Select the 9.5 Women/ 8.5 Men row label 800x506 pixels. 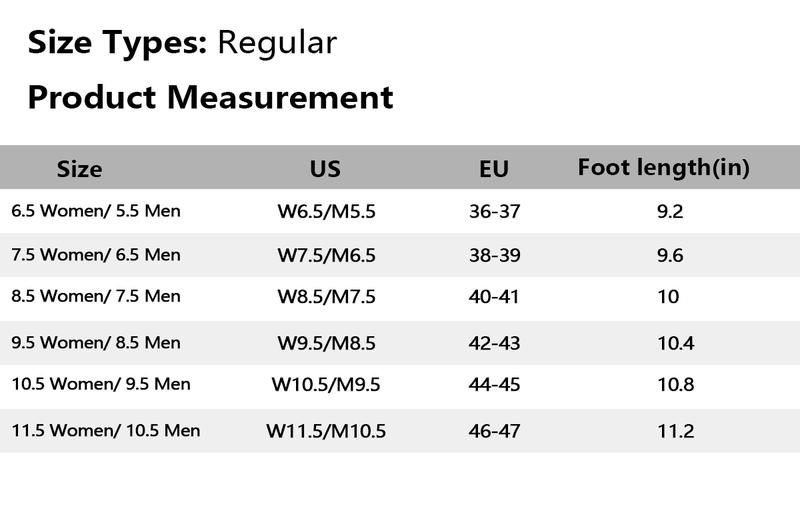pyautogui.click(x=96, y=342)
